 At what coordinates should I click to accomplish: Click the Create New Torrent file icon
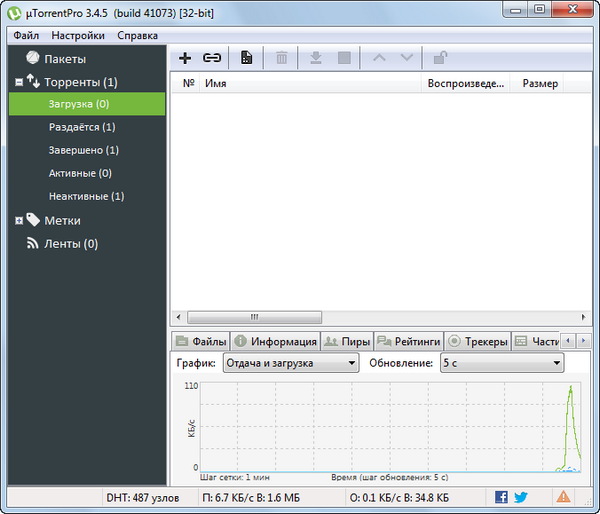(x=247, y=58)
